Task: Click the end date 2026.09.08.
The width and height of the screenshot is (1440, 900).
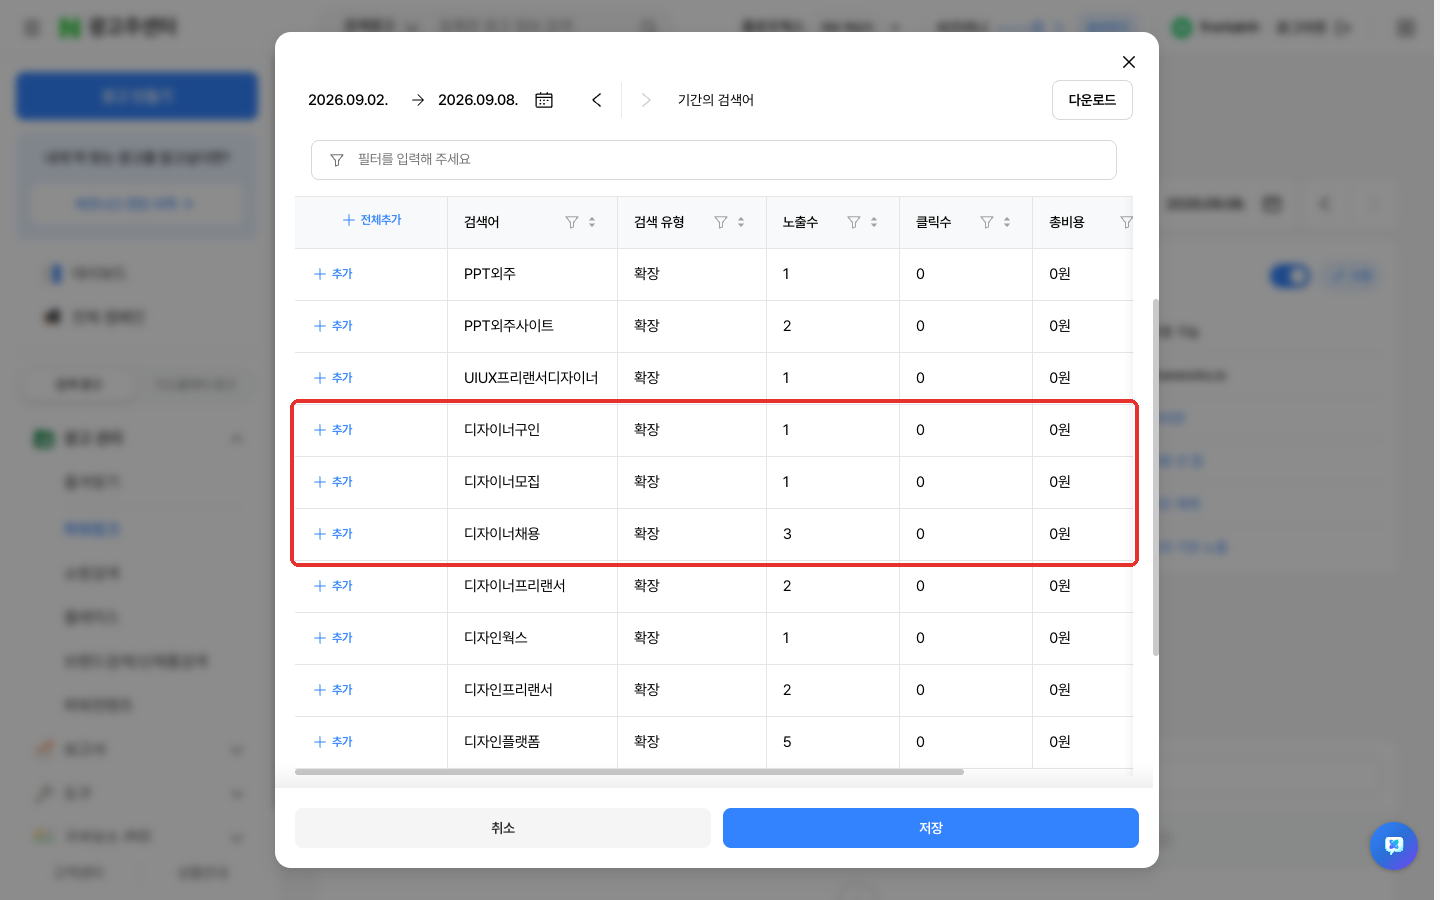Action: [478, 100]
